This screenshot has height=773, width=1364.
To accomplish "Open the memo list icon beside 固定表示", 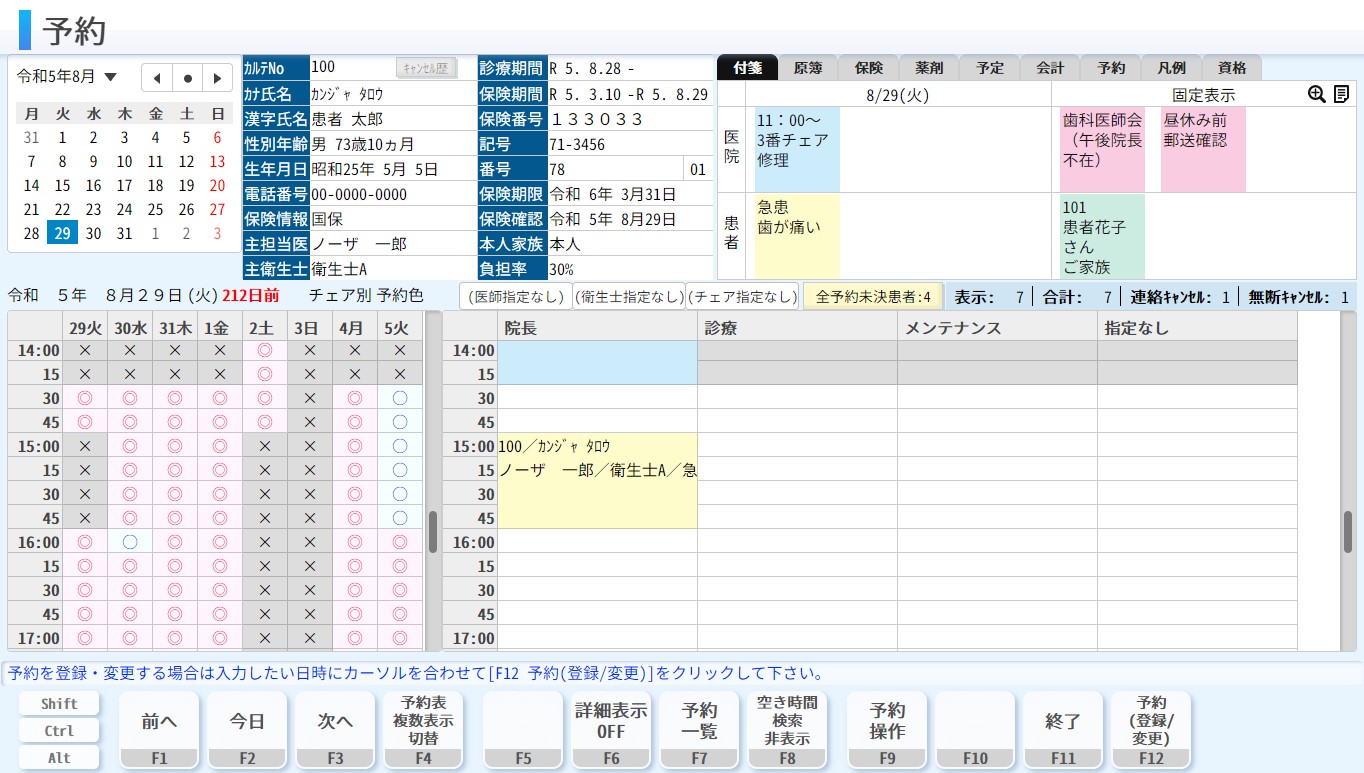I will 1342,94.
